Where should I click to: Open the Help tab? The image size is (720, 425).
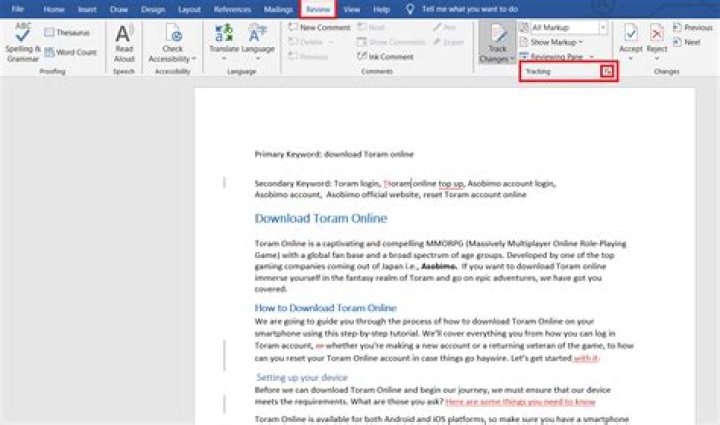tap(381, 9)
